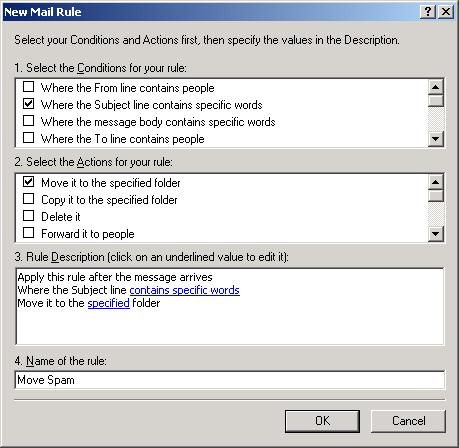The image size is (459, 448).
Task: Uncheck 'Move it to the specified folder'
Action: tap(28, 182)
